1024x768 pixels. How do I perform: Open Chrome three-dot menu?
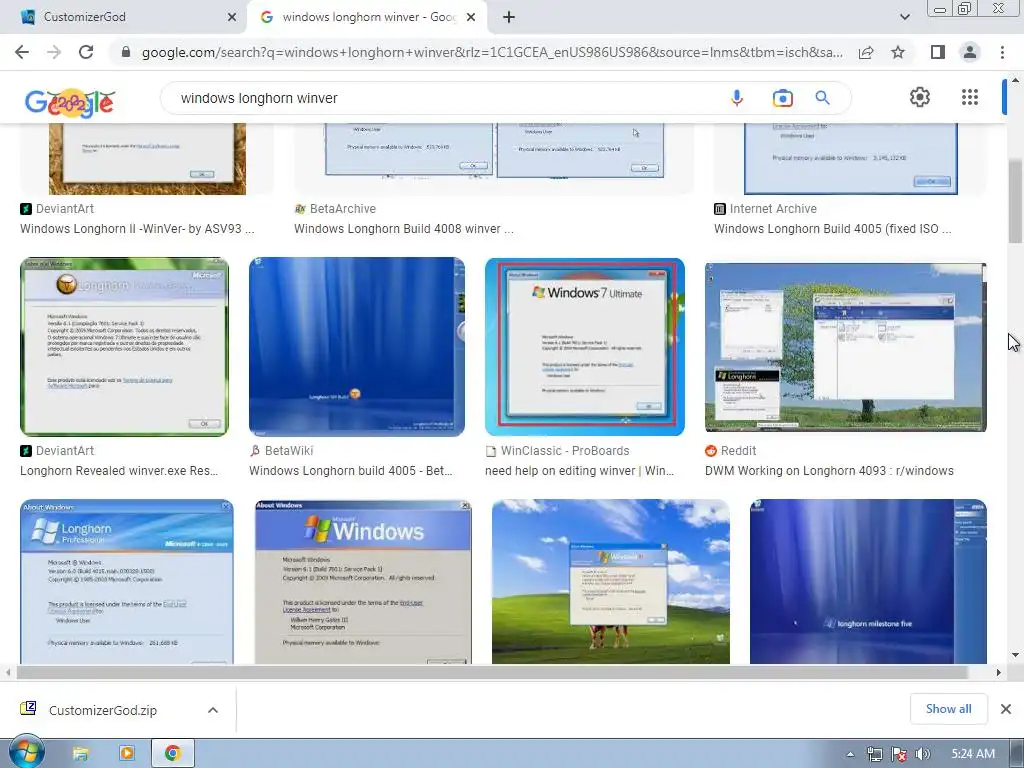[x=1002, y=52]
